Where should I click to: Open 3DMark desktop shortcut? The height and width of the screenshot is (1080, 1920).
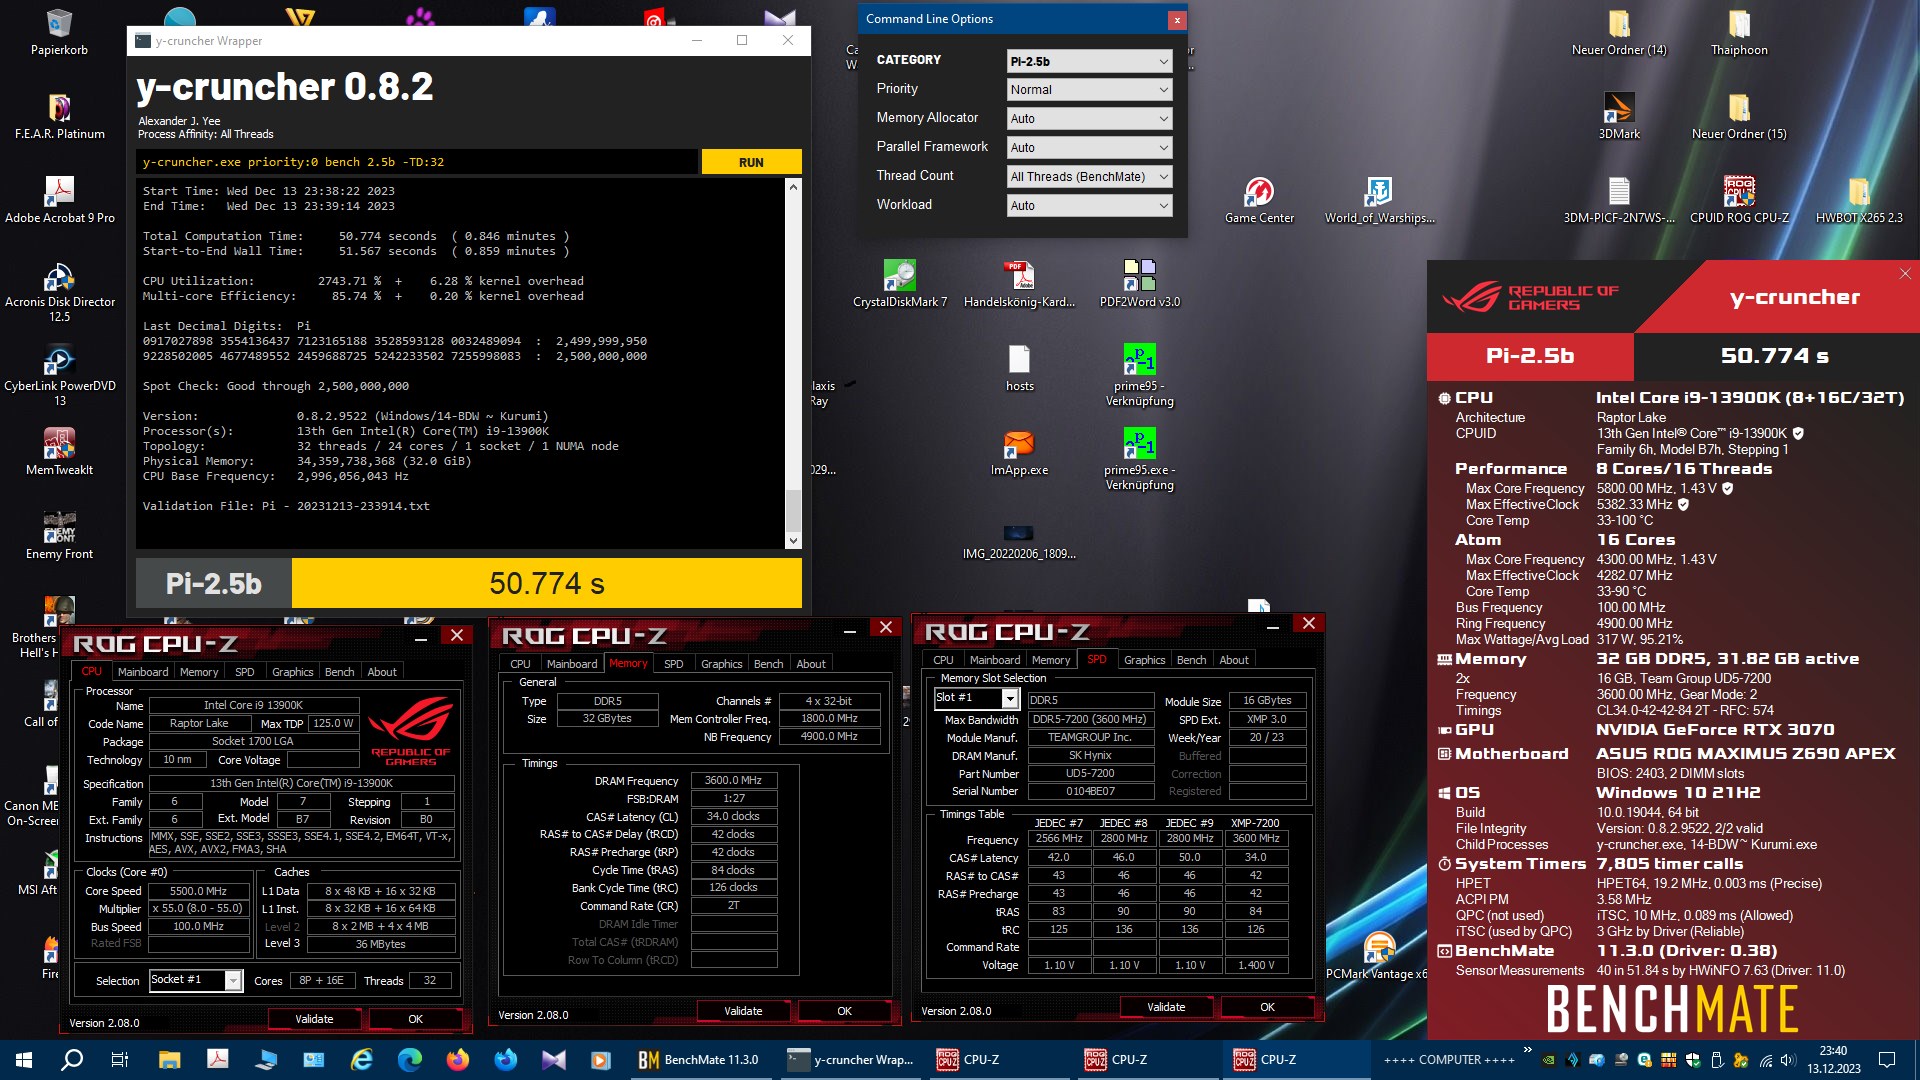(x=1619, y=115)
